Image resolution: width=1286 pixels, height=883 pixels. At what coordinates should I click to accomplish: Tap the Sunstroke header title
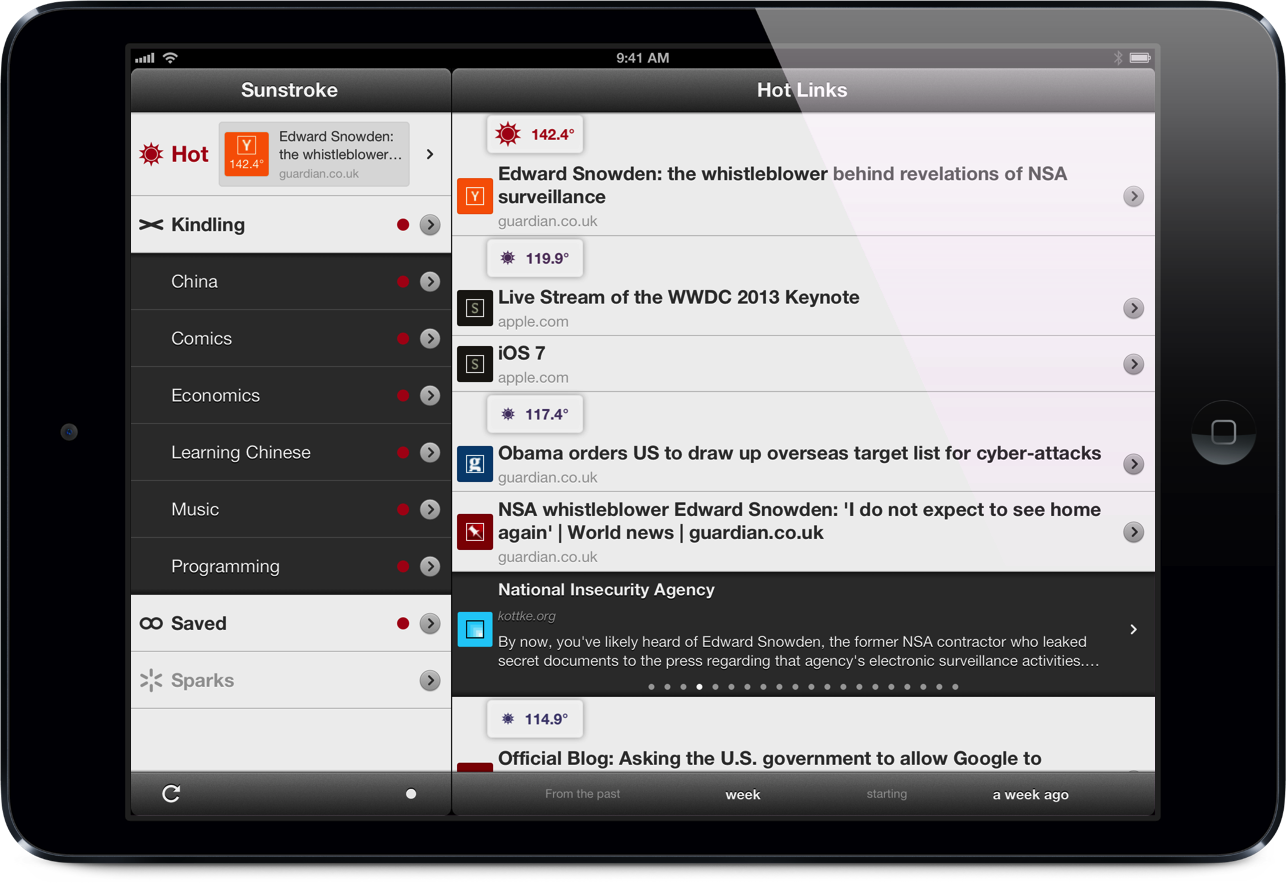tap(289, 90)
